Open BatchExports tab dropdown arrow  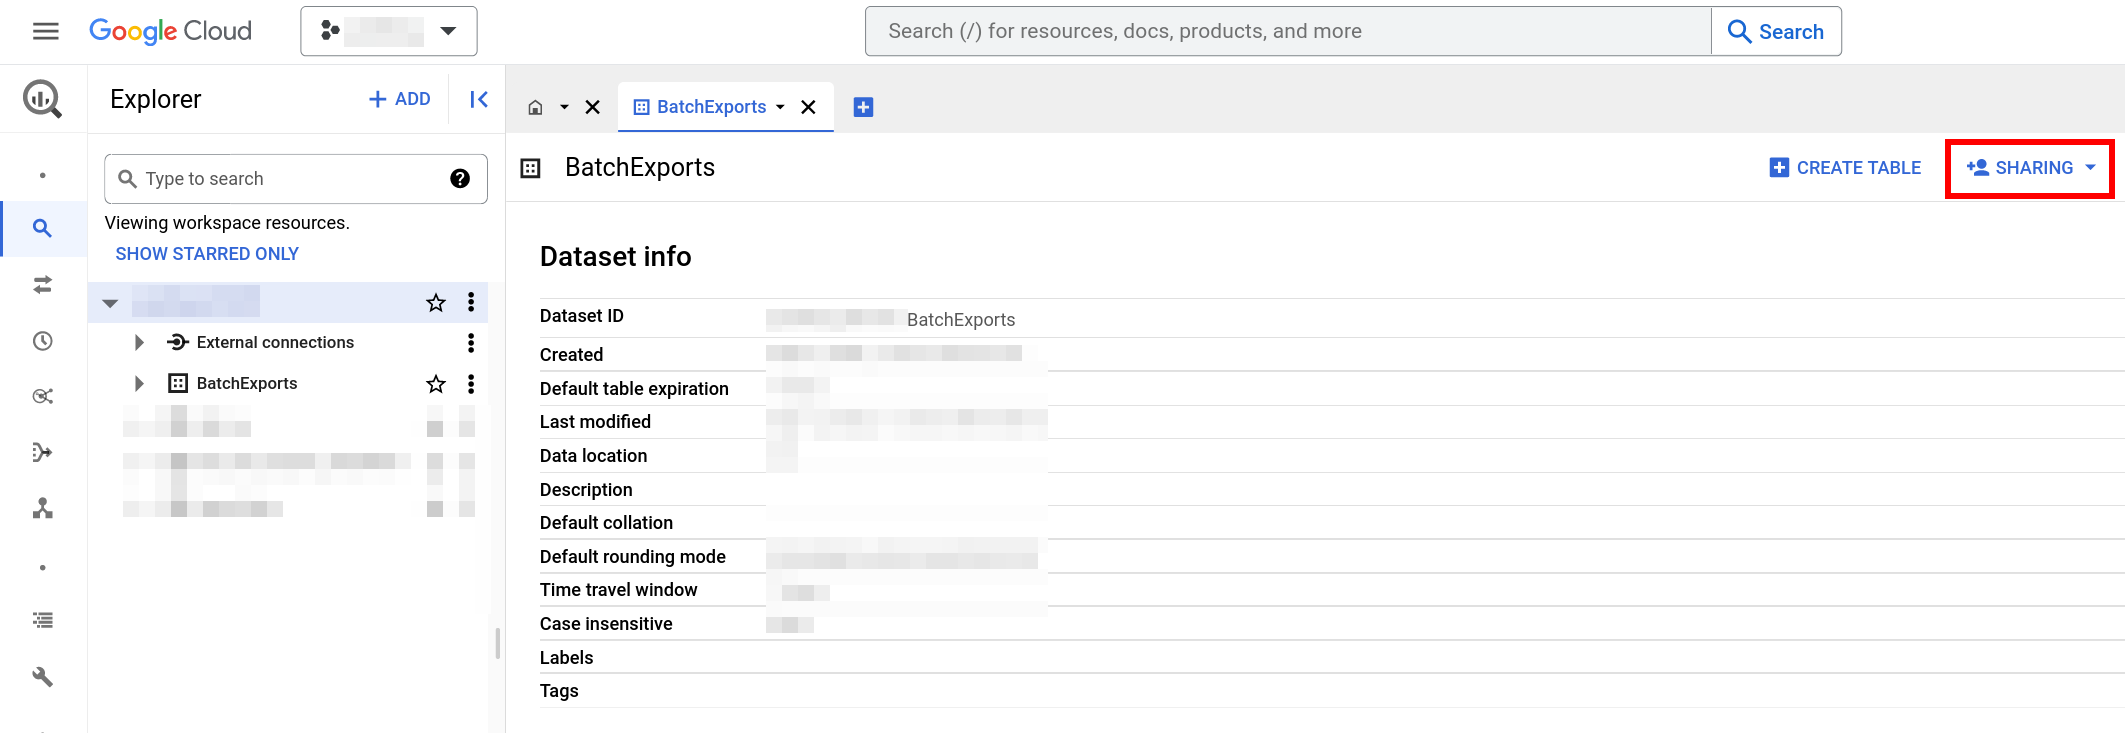pos(780,107)
